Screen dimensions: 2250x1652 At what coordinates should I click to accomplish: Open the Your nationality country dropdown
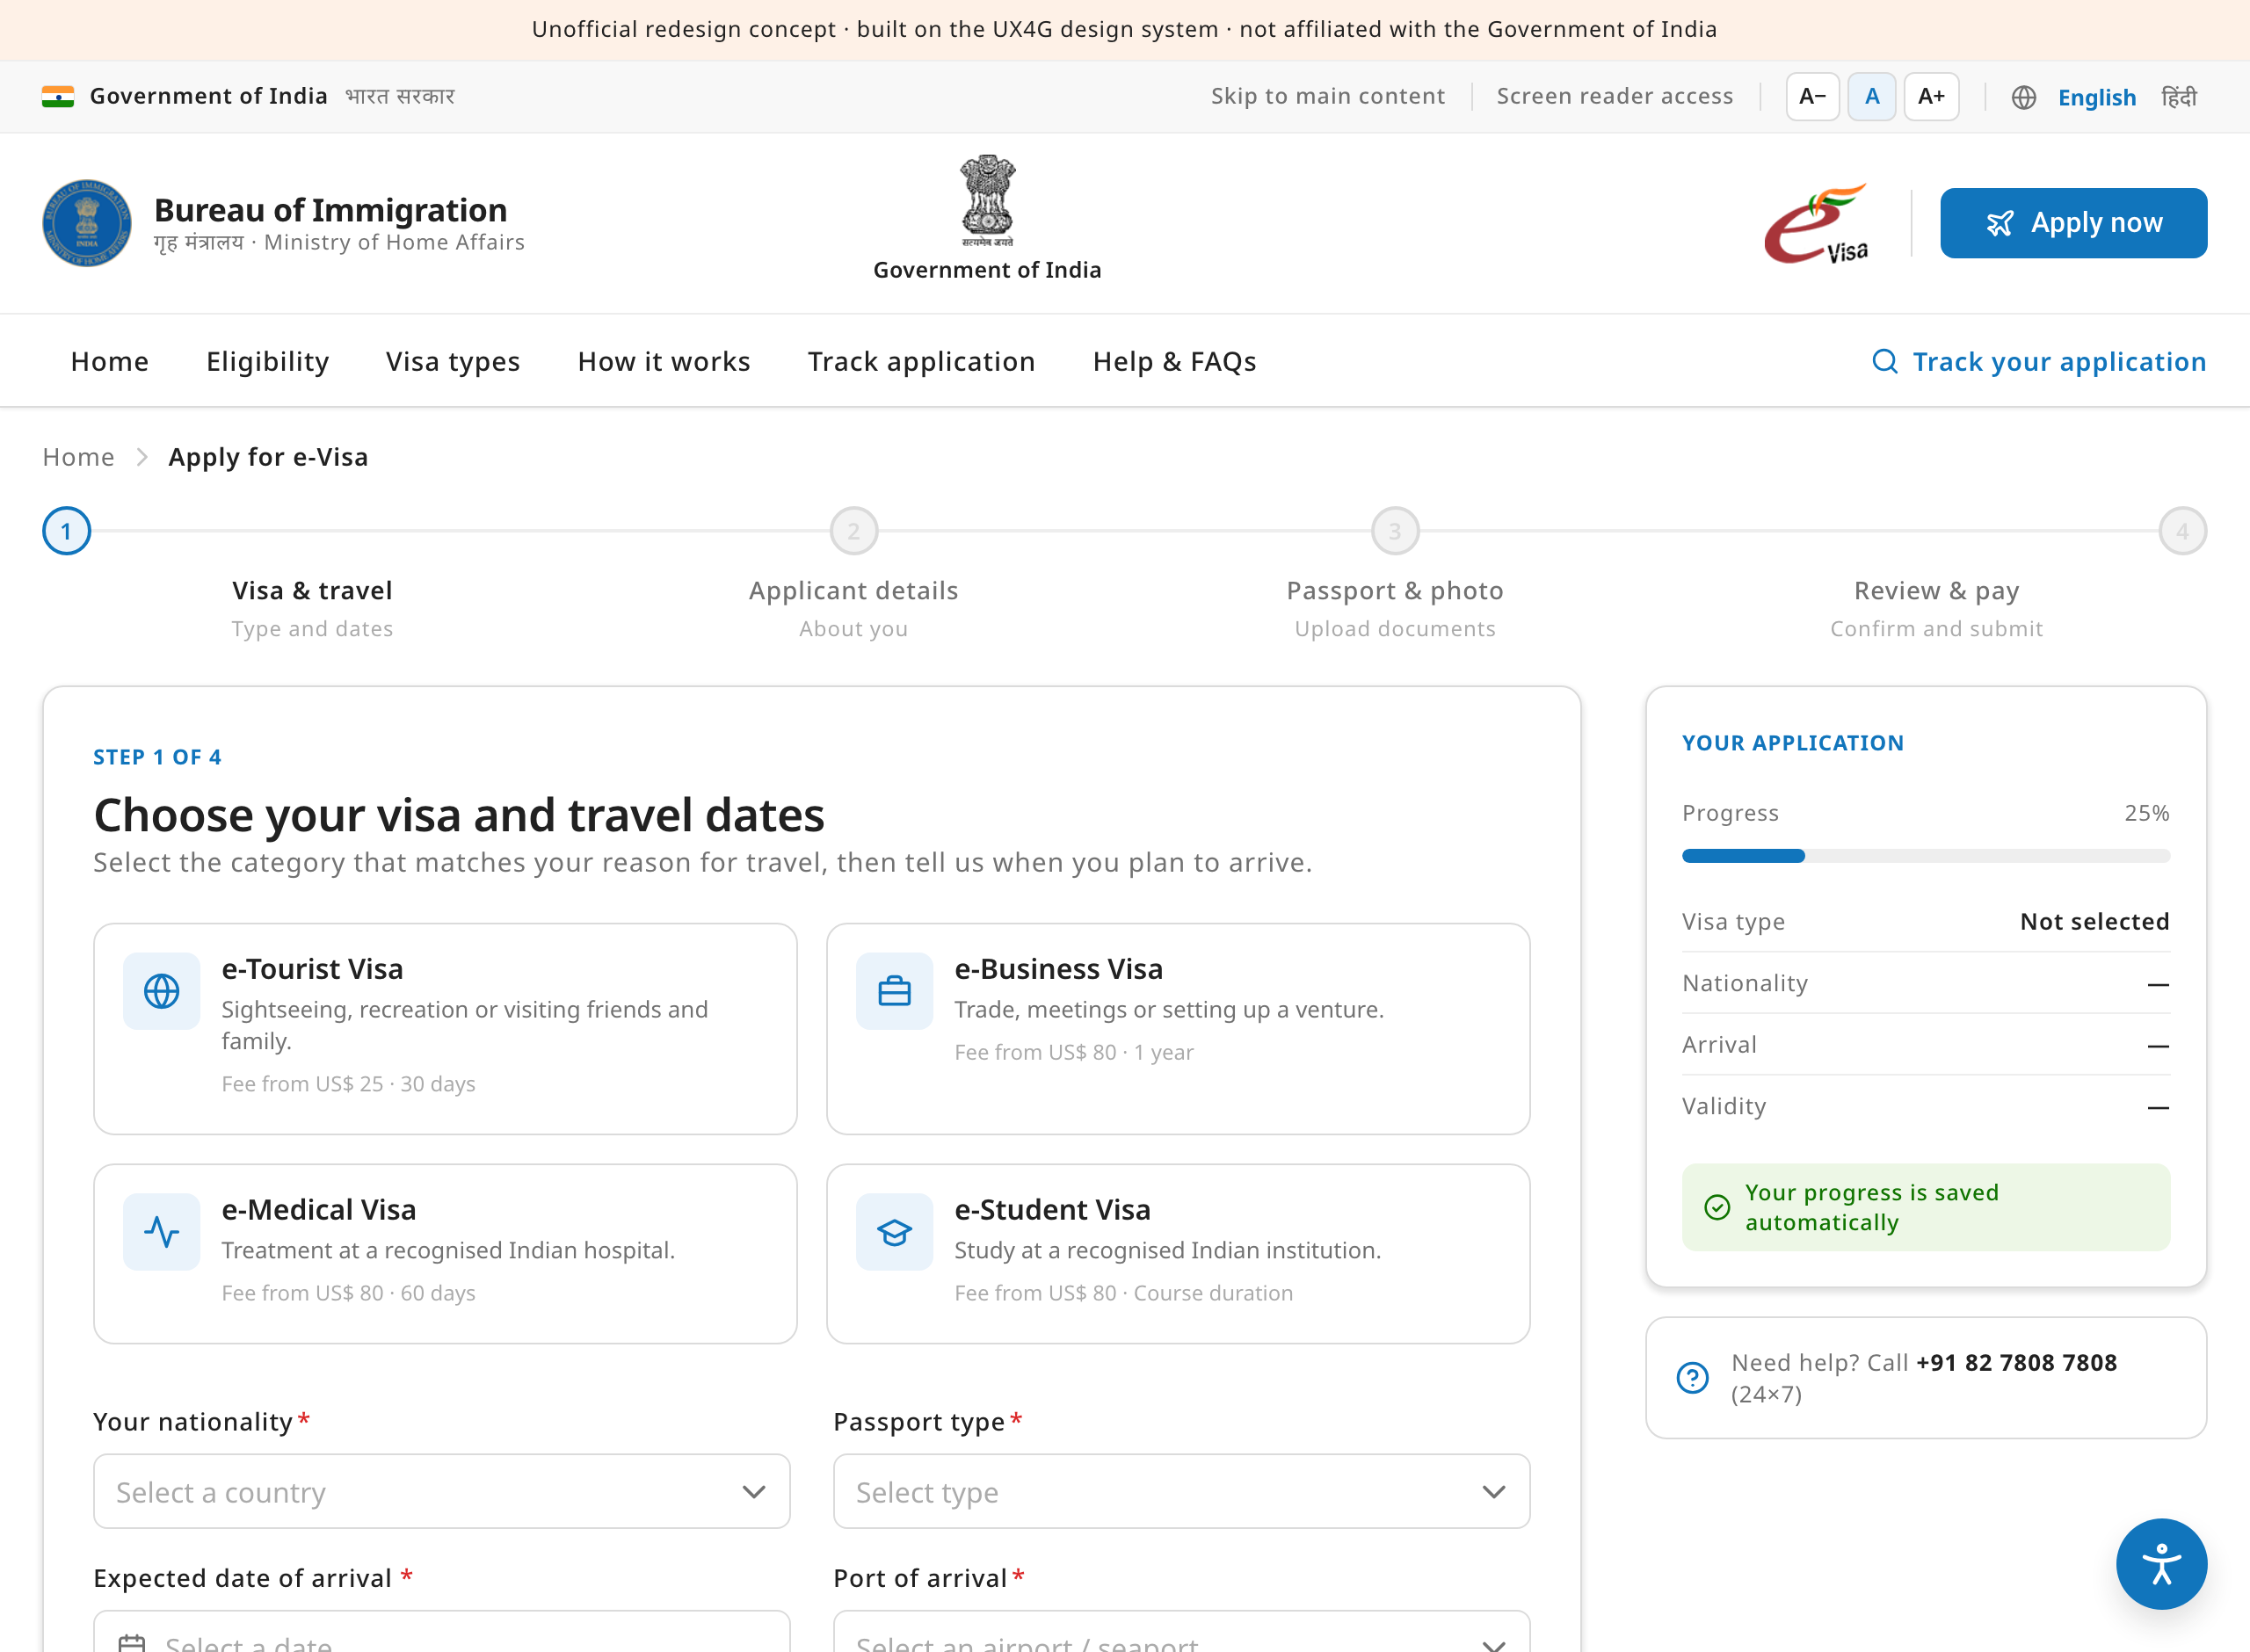point(441,1491)
